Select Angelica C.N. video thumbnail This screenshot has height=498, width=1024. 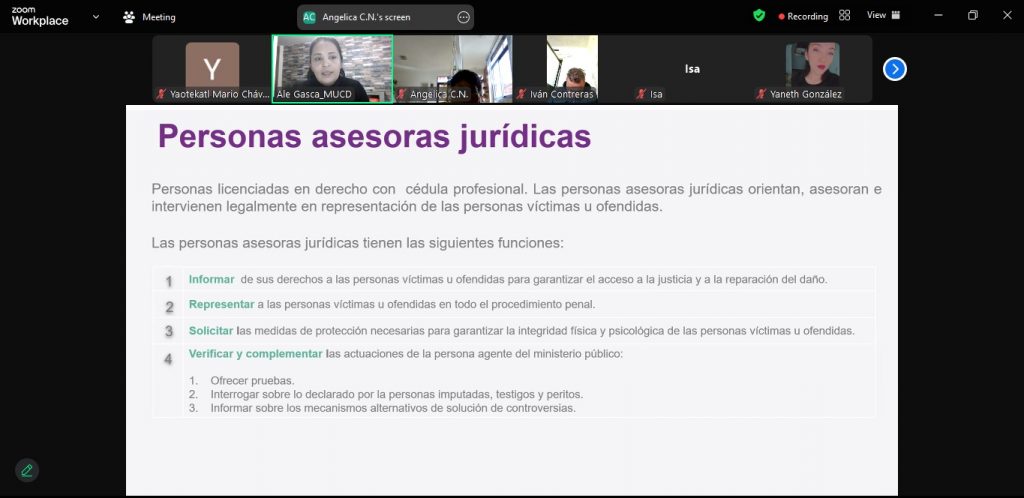point(453,68)
